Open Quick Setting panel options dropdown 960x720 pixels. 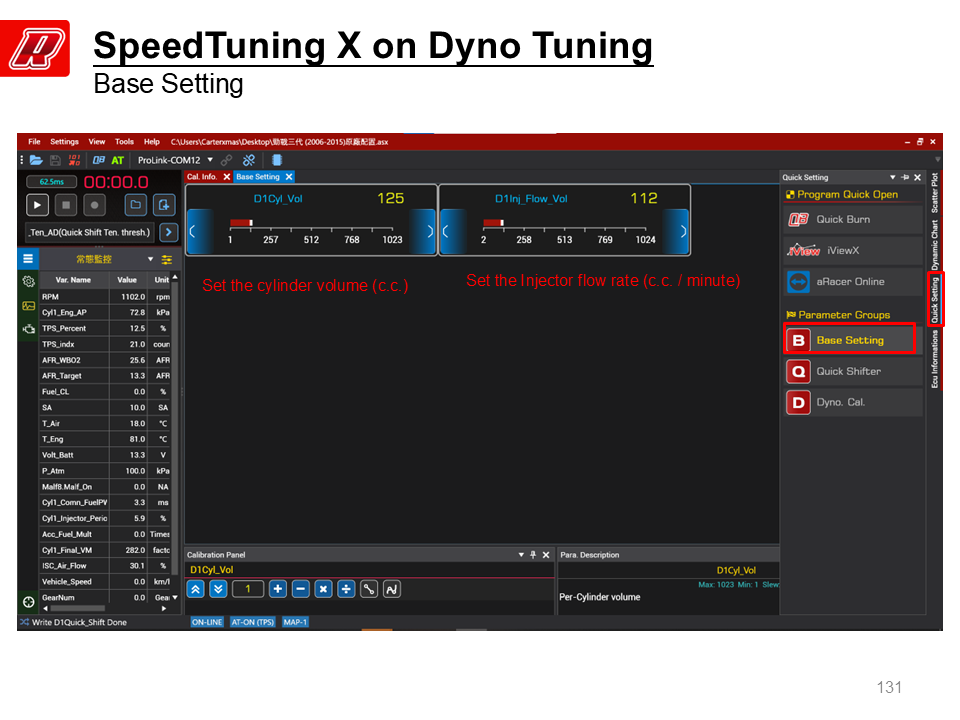click(893, 178)
